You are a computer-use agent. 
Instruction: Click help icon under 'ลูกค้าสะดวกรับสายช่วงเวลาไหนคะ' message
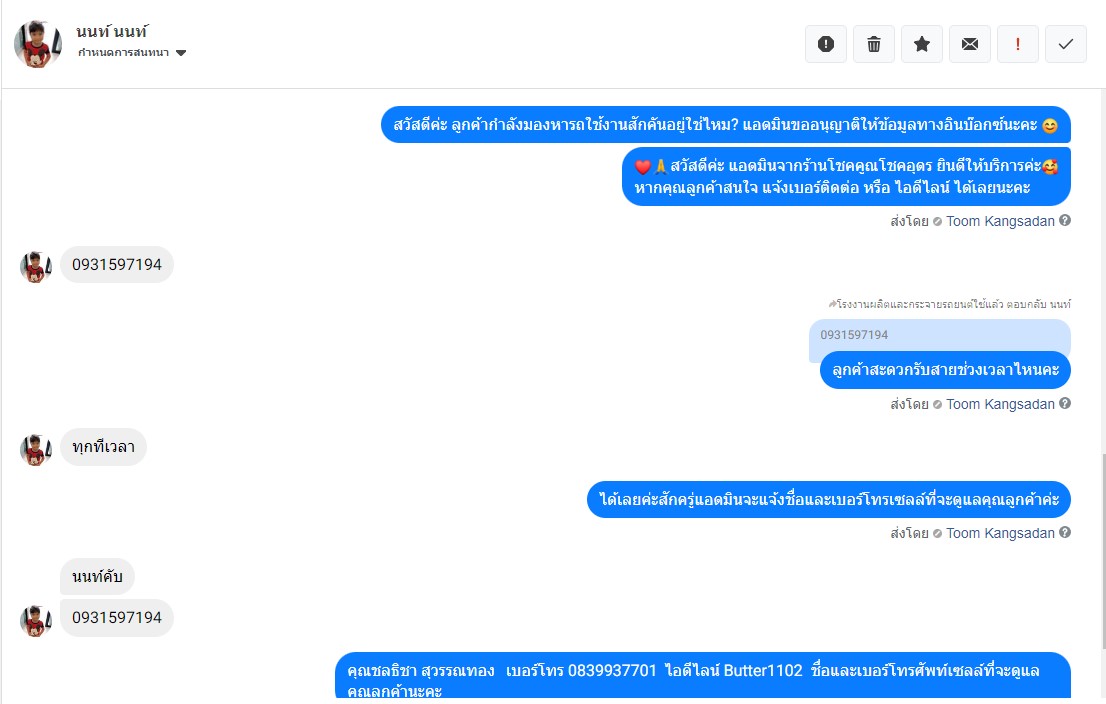pyautogui.click(x=1065, y=403)
